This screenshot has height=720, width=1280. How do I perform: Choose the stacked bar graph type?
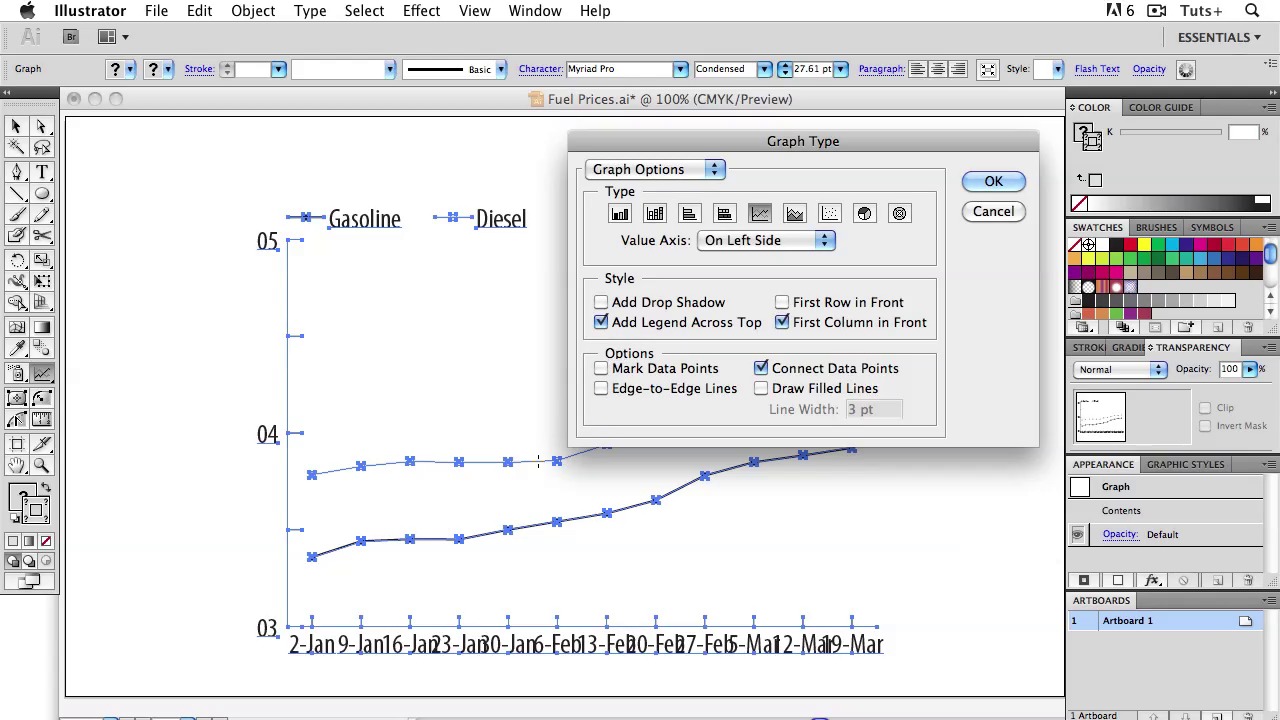click(x=725, y=214)
